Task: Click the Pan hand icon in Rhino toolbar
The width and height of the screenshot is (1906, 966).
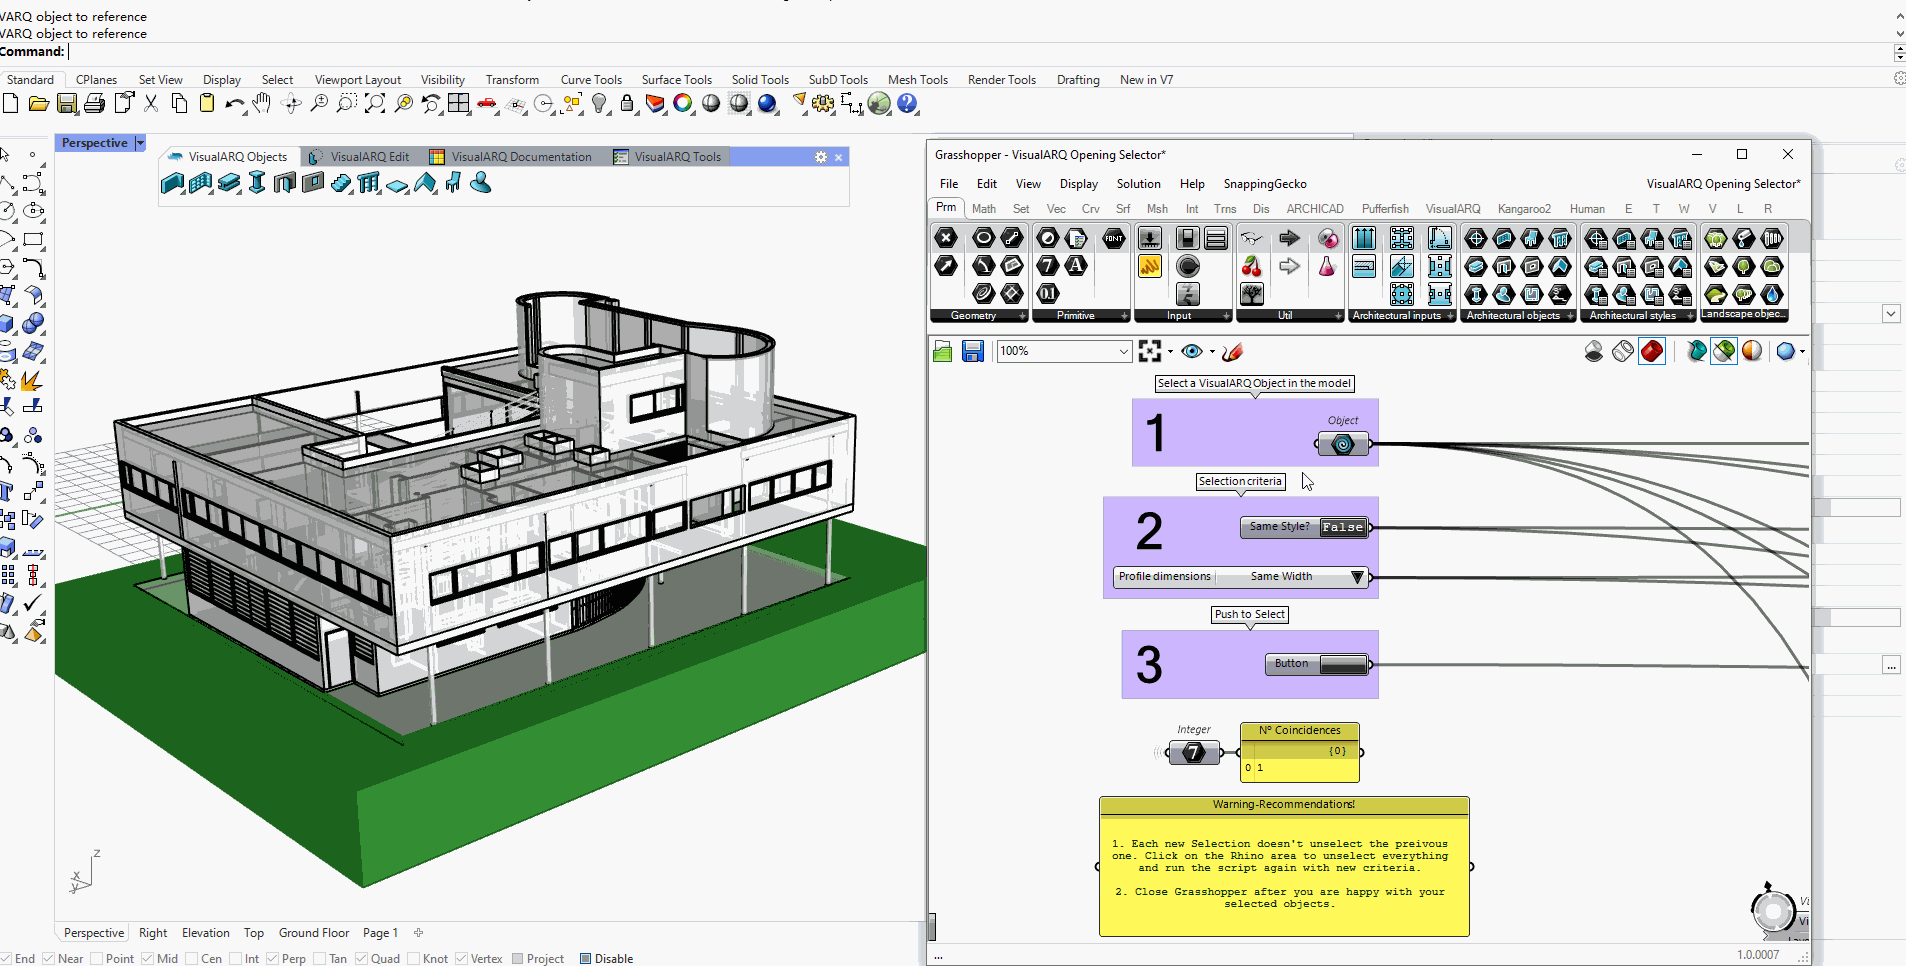Action: point(260,103)
